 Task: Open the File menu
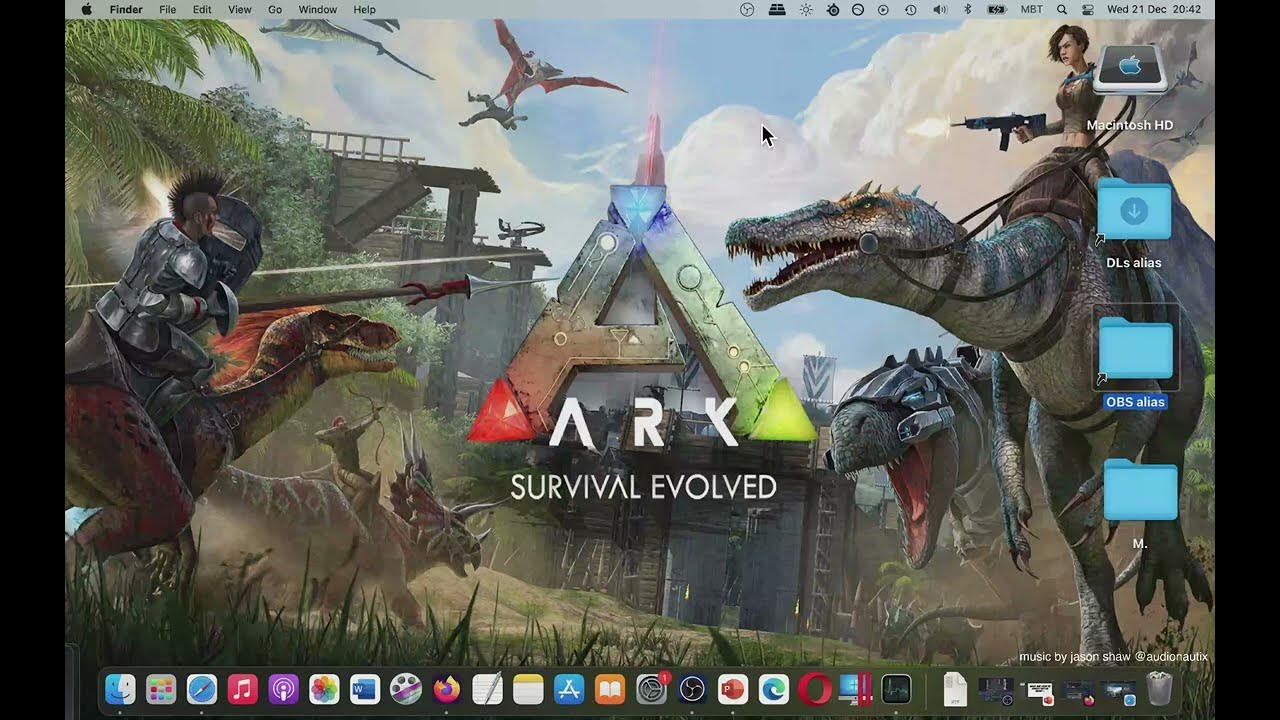tap(167, 9)
